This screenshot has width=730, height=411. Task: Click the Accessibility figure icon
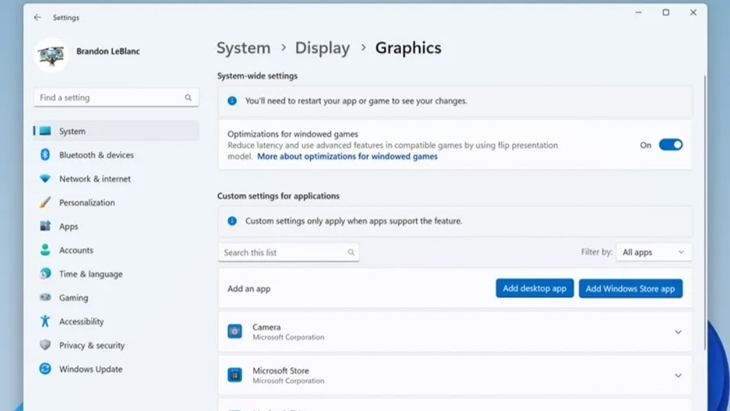tap(45, 321)
